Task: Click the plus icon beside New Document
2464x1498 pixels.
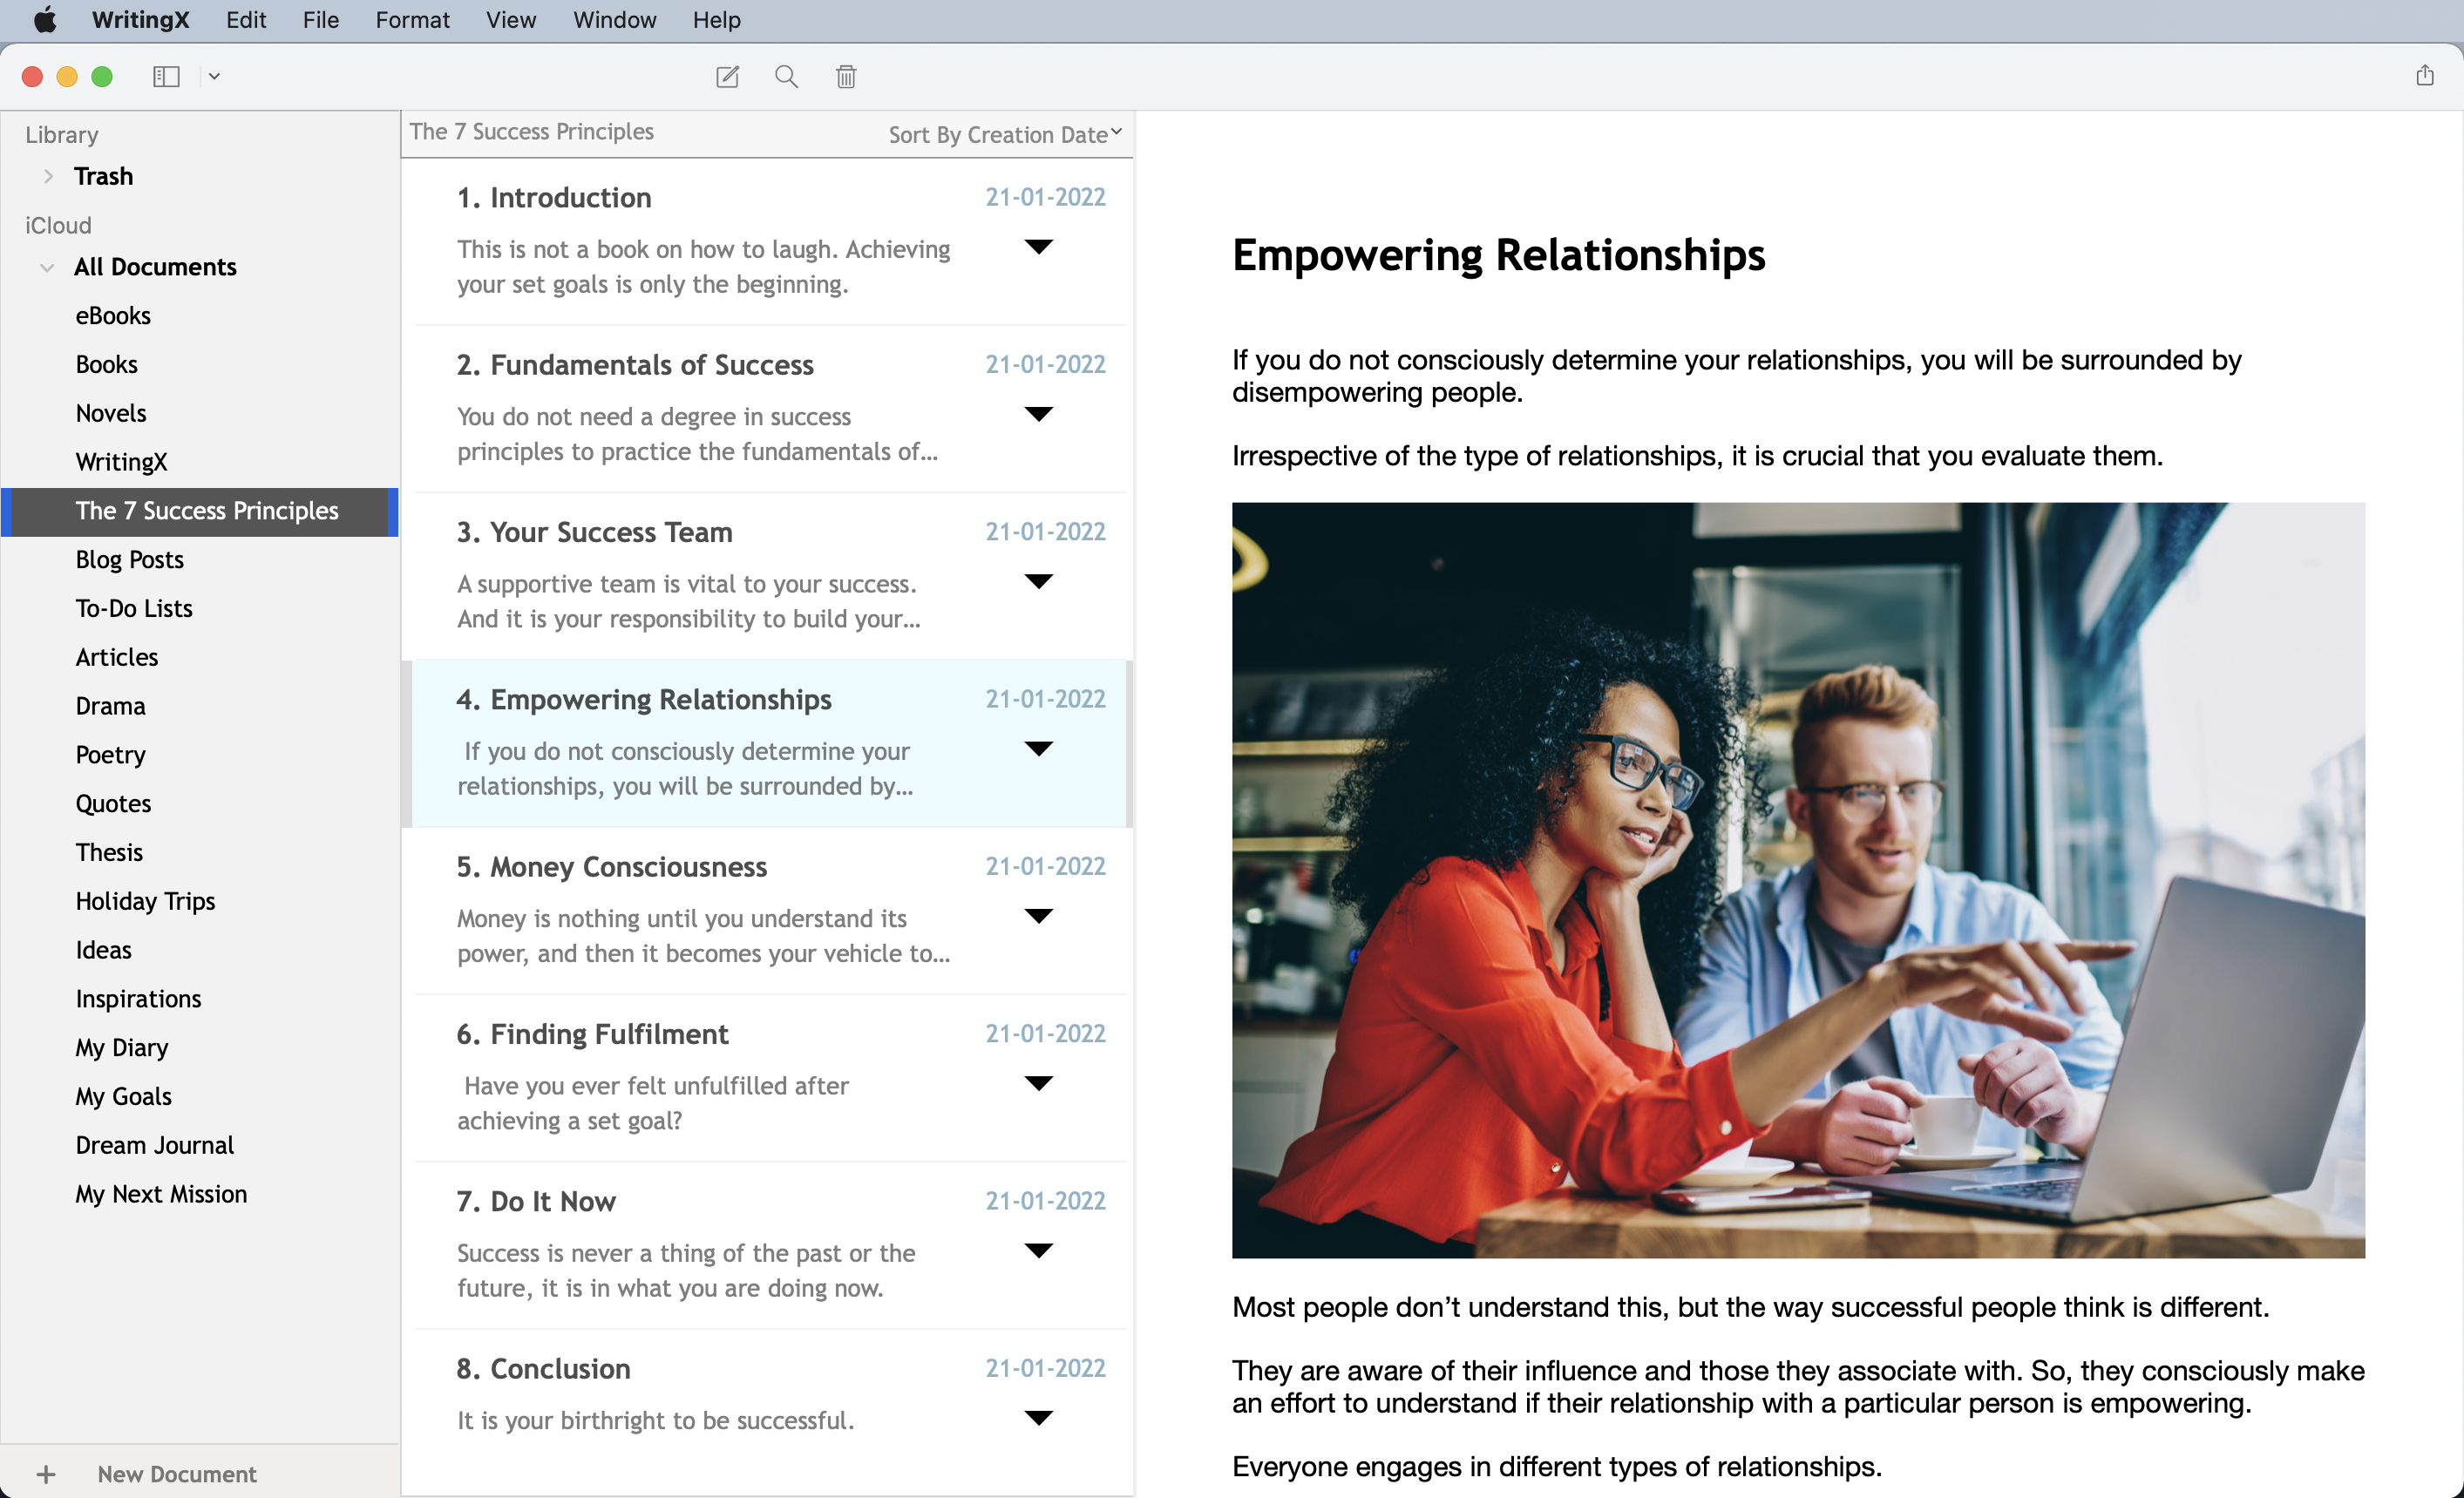Action: coord(46,1474)
